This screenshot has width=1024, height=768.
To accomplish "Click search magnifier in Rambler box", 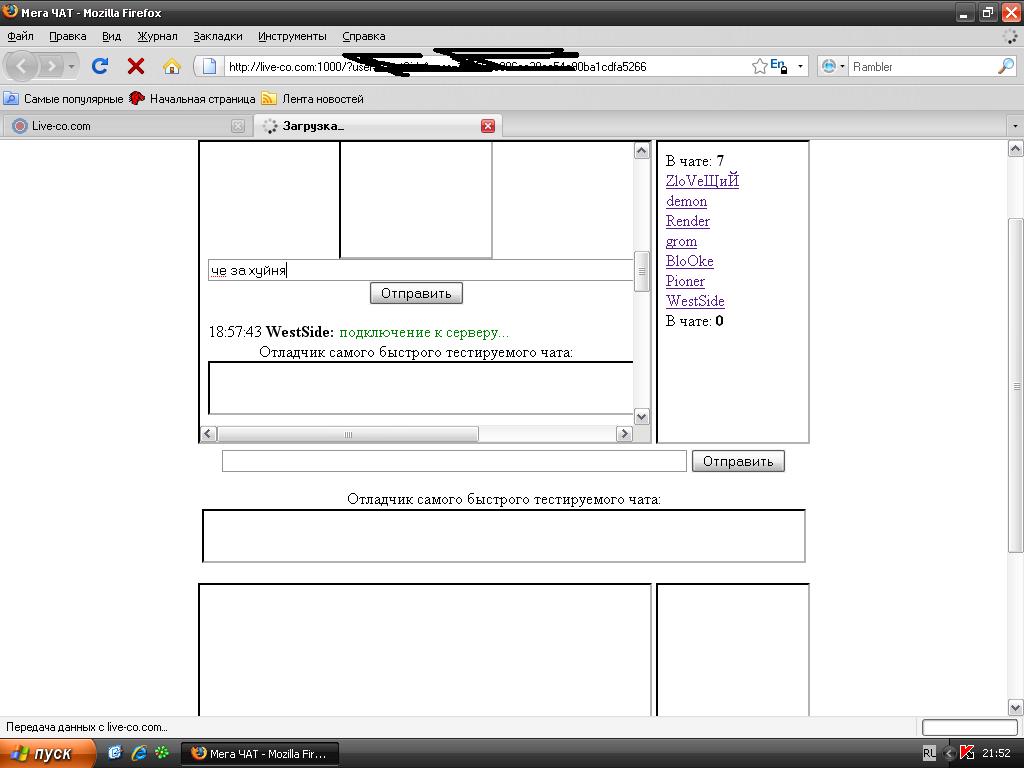I will tap(1005, 66).
